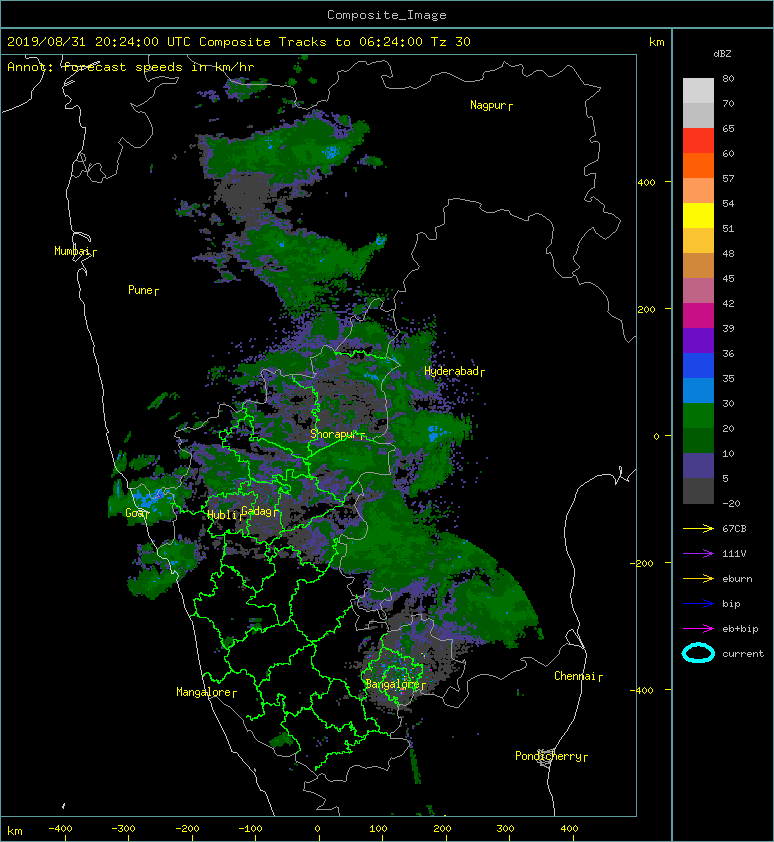Pick the blue 36 dBZ swatch
Image resolution: width=774 pixels, height=842 pixels.
tap(698, 365)
